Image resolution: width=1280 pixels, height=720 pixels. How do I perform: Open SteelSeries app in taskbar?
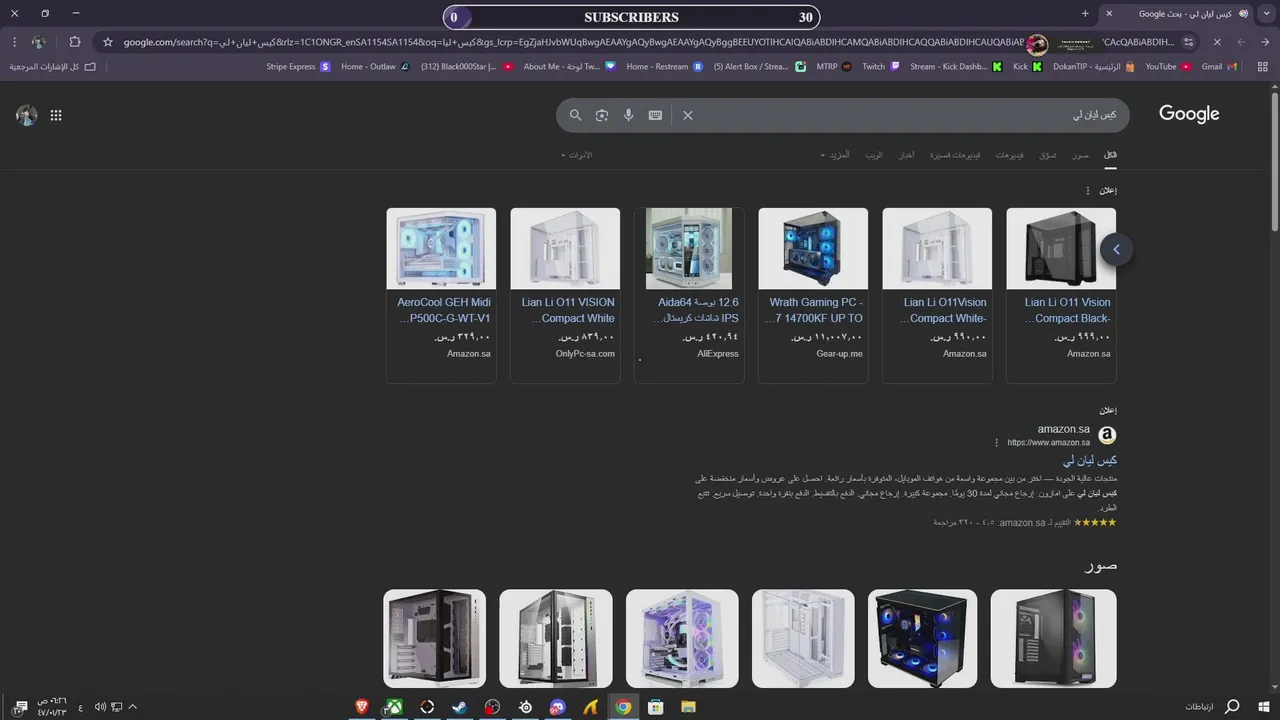tap(525, 707)
